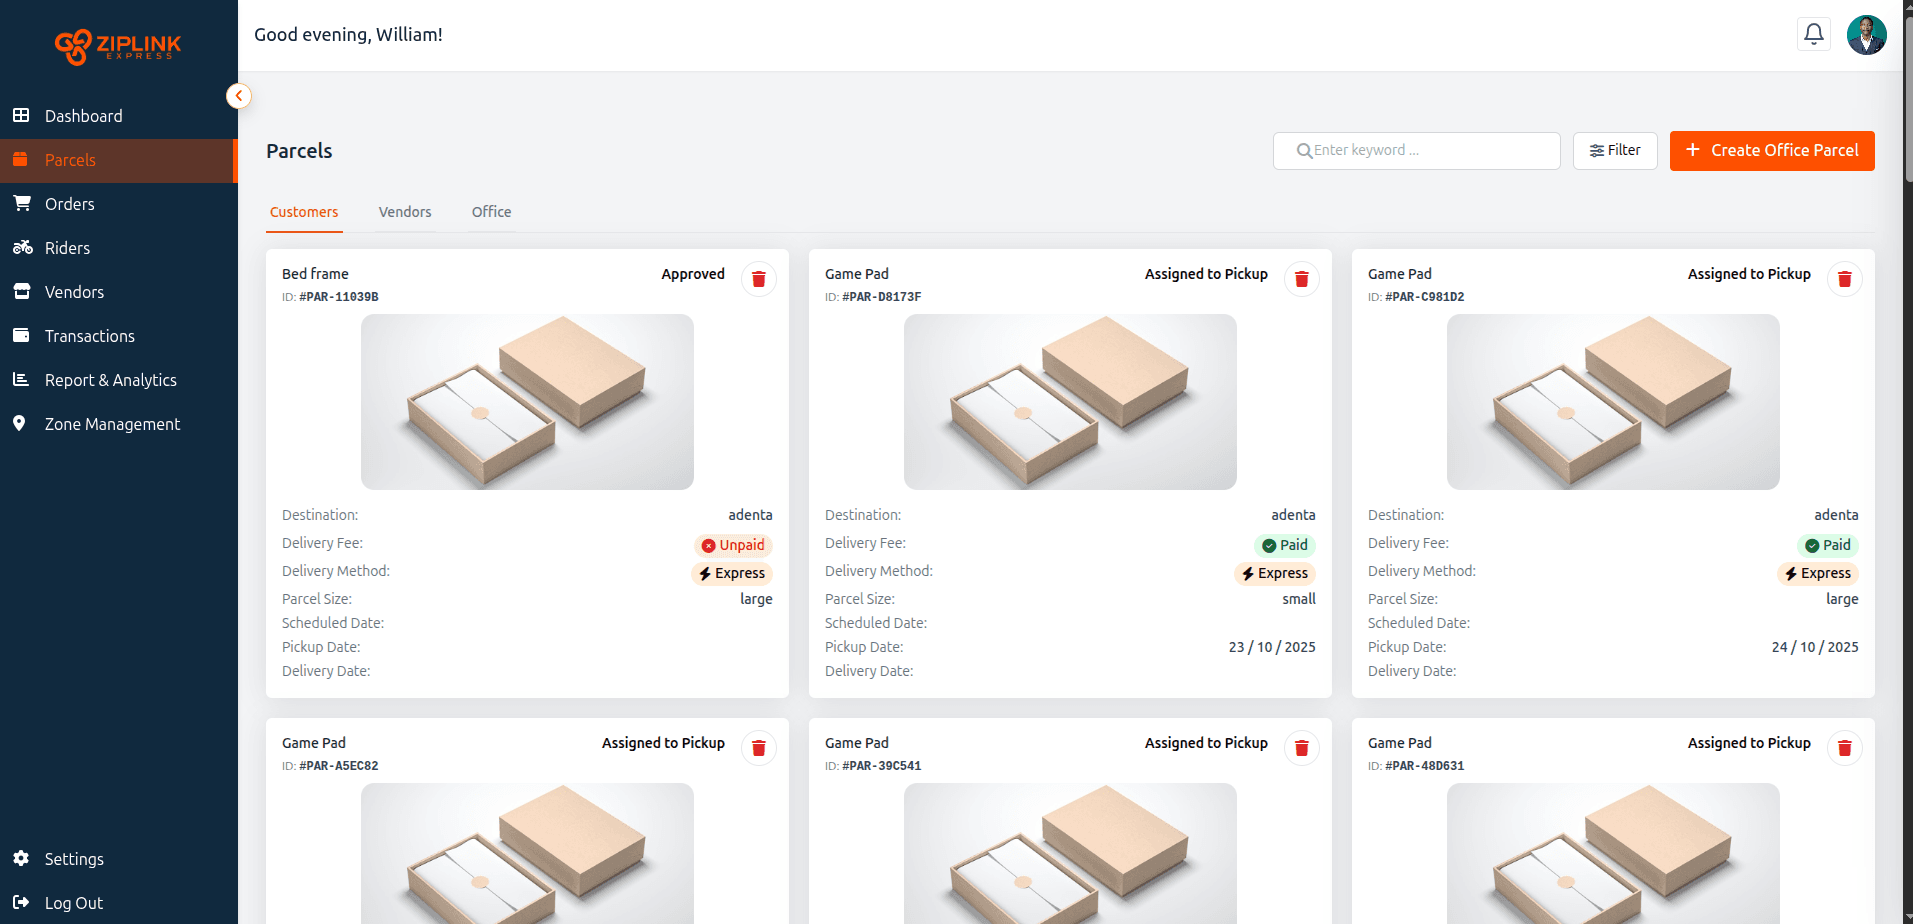
Task: Click the Unpaid badge on Bed frame
Action: (x=733, y=545)
